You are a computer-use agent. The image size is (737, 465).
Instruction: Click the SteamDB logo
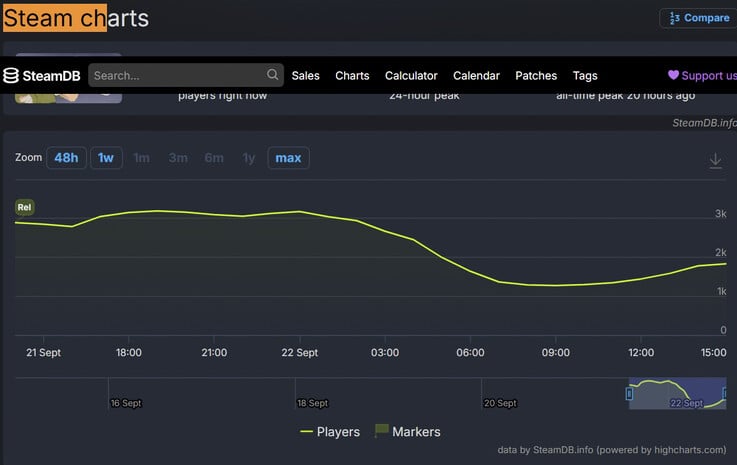coord(41,75)
